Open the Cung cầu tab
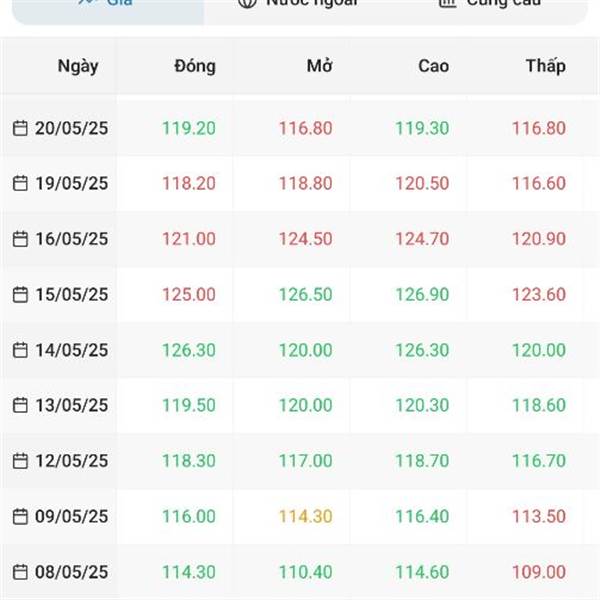Image resolution: width=600 pixels, height=600 pixels. pyautogui.click(x=490, y=5)
